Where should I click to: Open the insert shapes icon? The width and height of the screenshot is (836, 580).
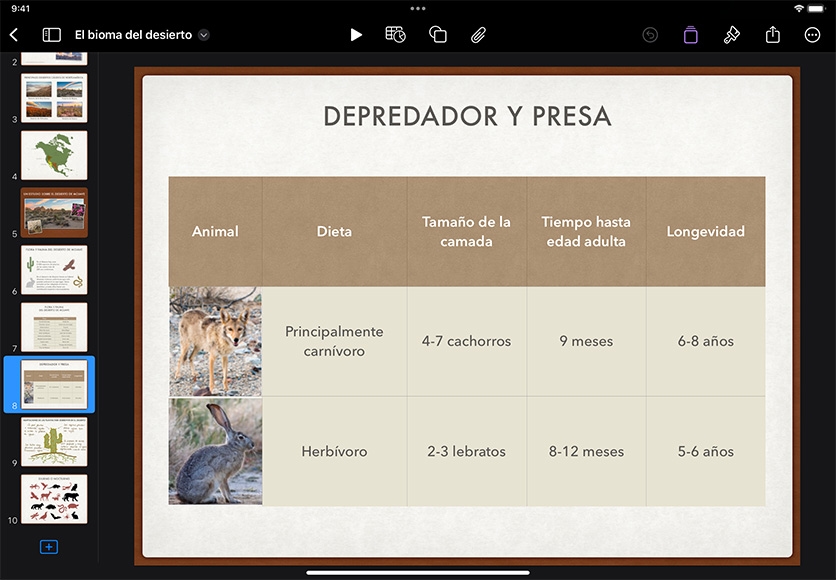(438, 35)
